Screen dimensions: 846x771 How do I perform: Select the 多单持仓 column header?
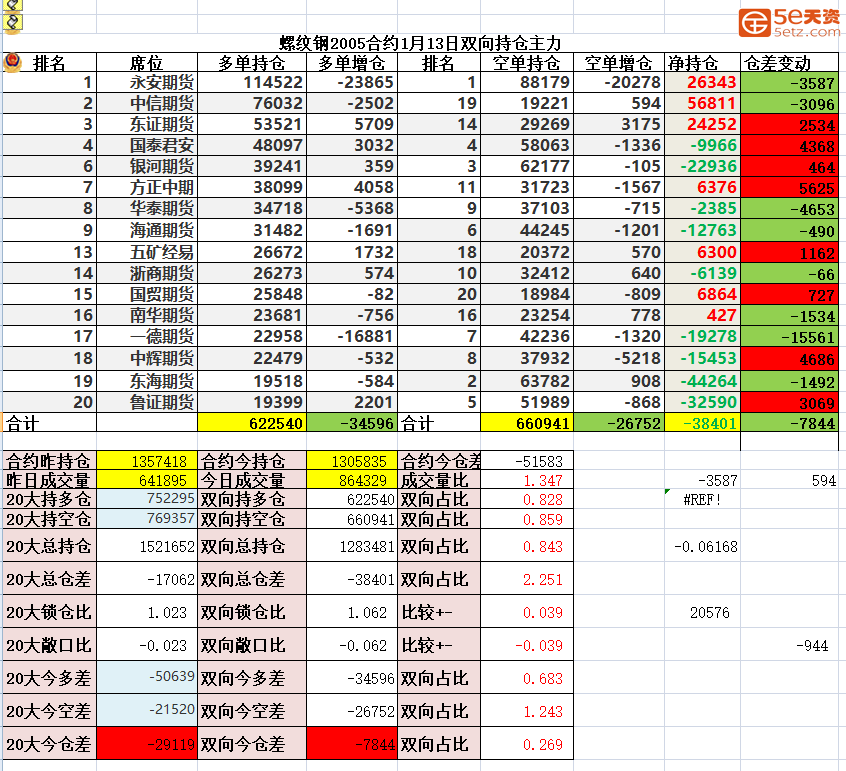click(x=252, y=63)
